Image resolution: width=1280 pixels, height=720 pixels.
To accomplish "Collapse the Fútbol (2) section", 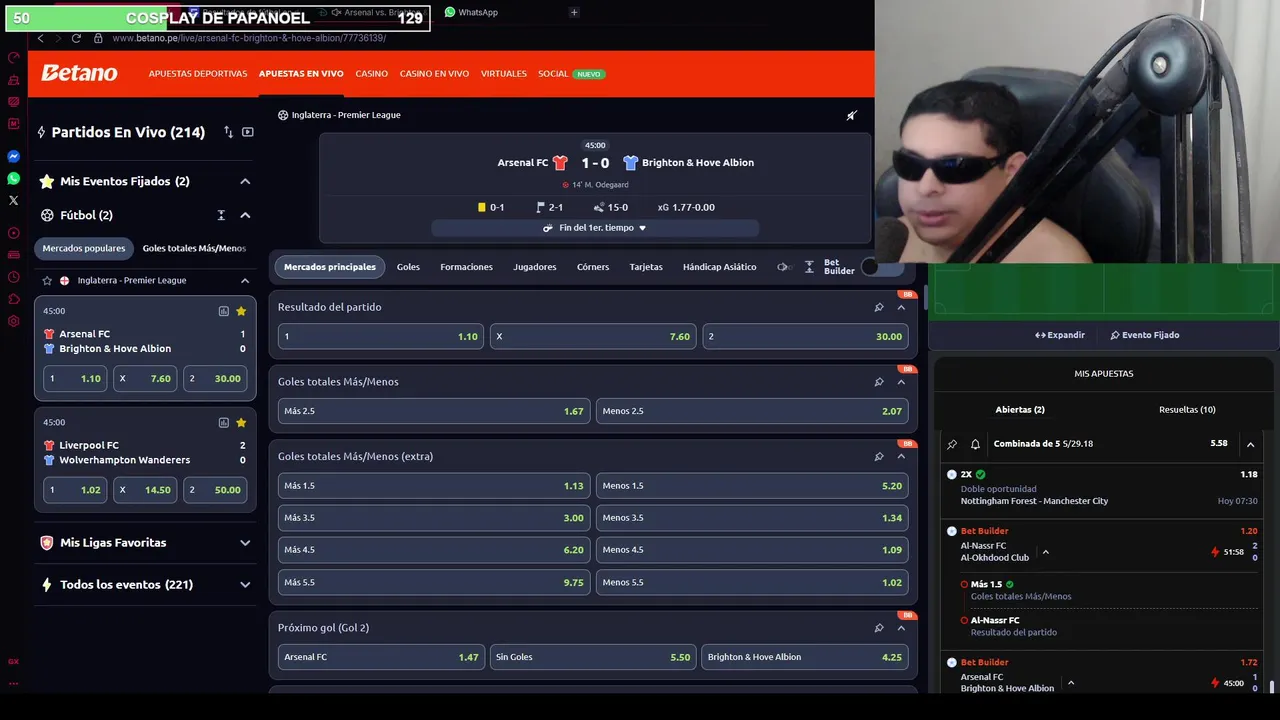I will [245, 215].
